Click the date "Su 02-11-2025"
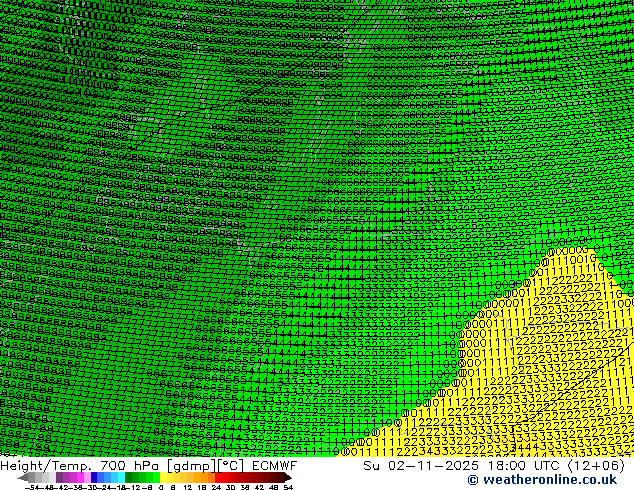The width and height of the screenshot is (634, 490). (421, 466)
